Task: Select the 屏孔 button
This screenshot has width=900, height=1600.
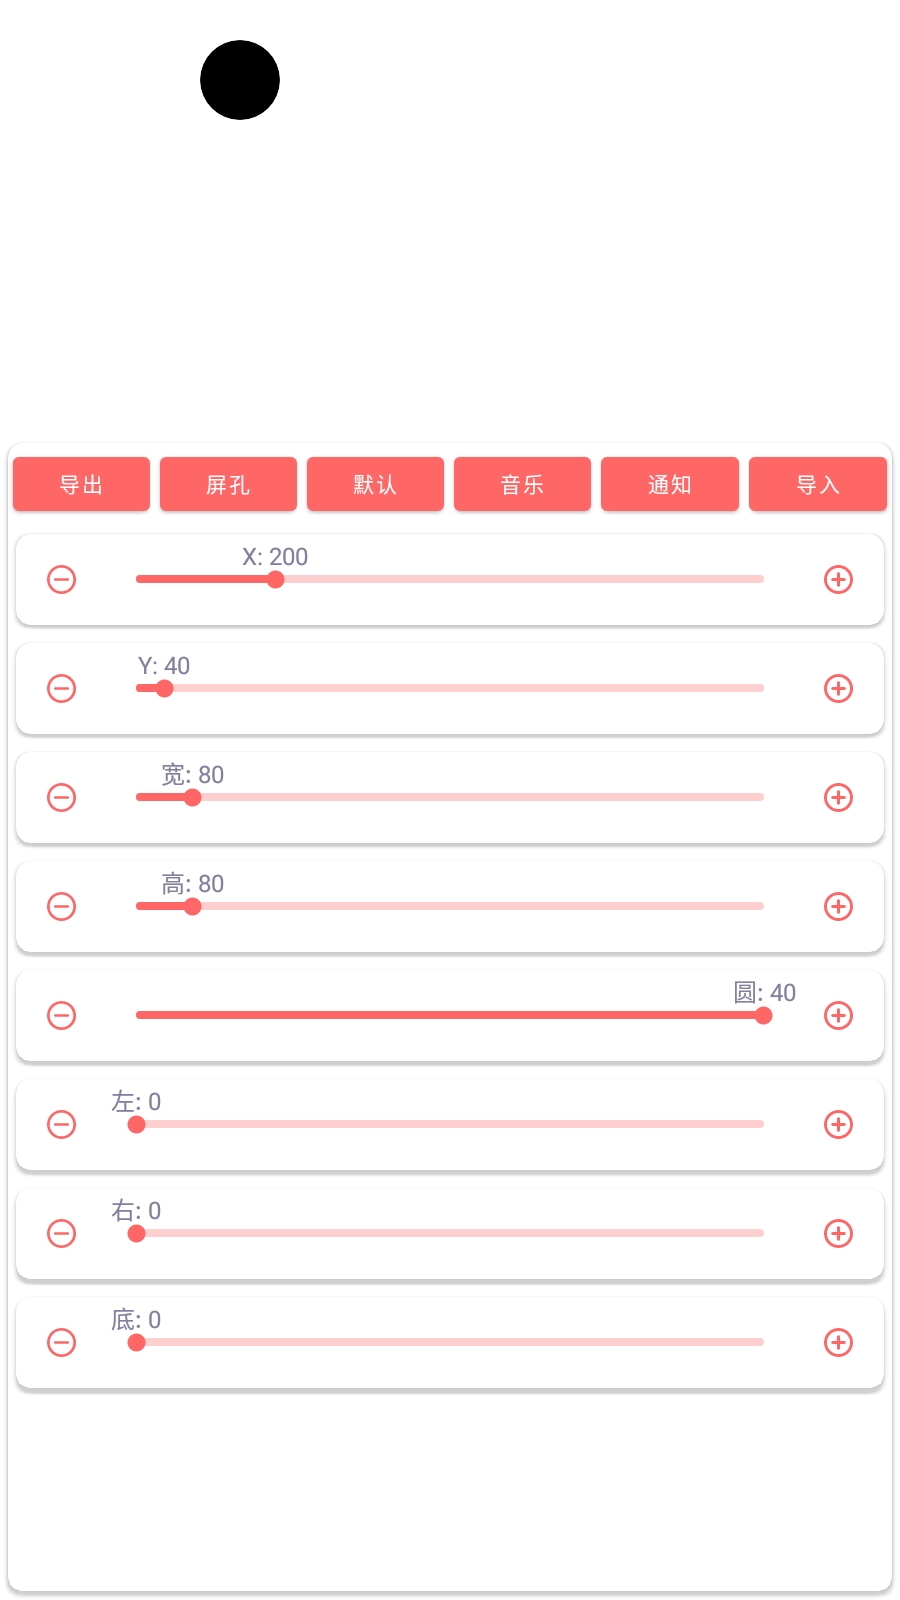Action: click(x=228, y=485)
